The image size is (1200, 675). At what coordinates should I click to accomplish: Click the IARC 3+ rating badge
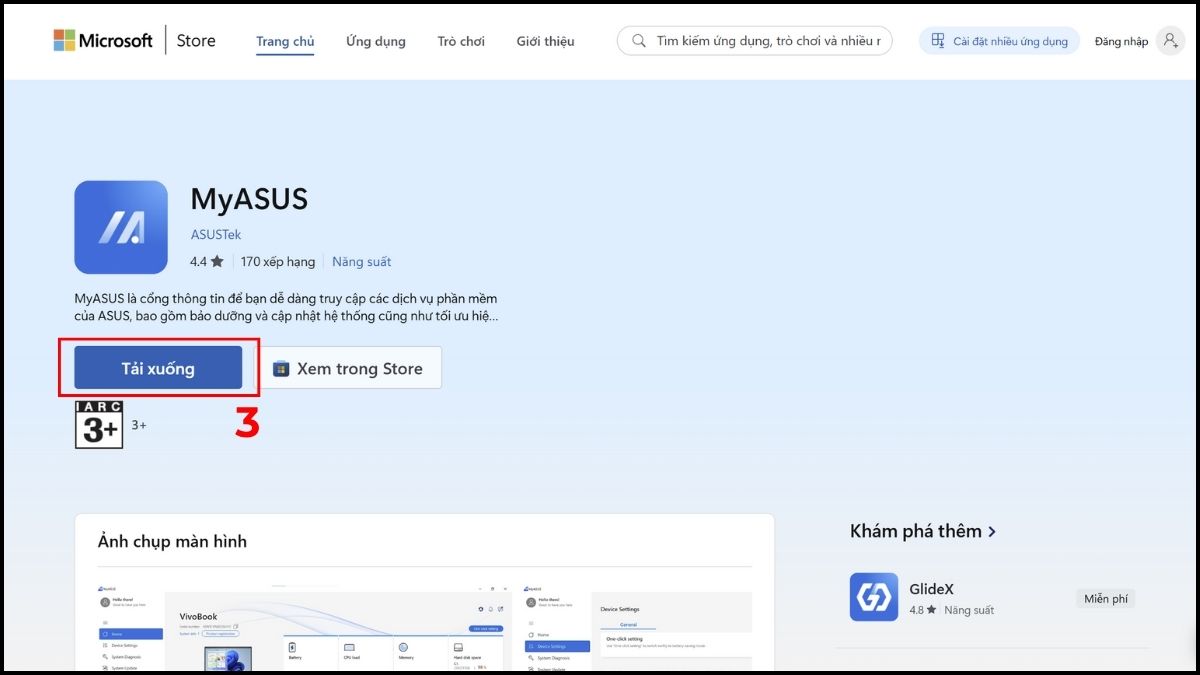pyautogui.click(x=99, y=424)
